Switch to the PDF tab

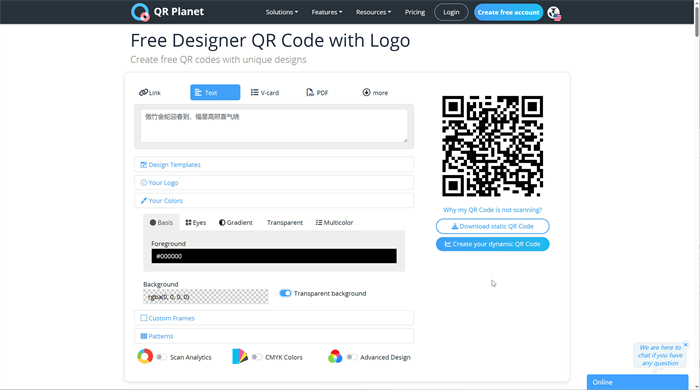coord(317,92)
